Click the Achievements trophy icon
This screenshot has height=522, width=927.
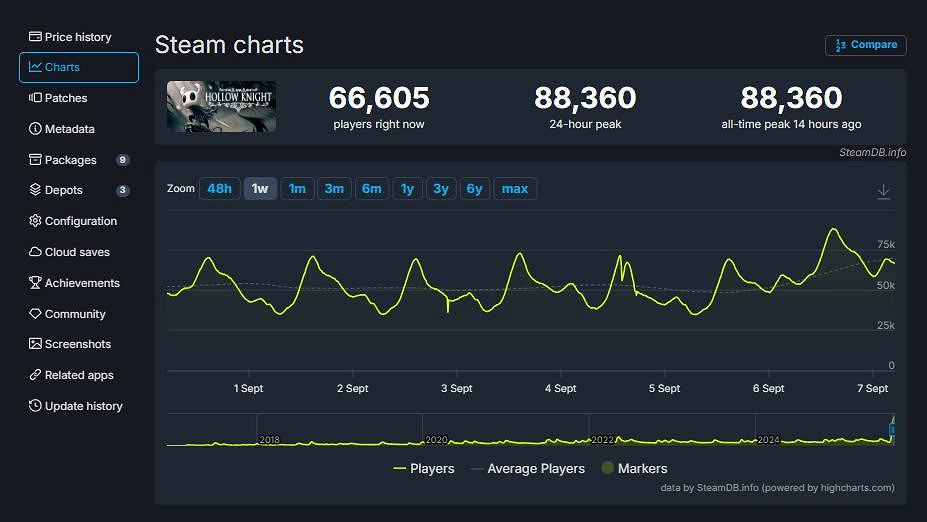pos(35,283)
